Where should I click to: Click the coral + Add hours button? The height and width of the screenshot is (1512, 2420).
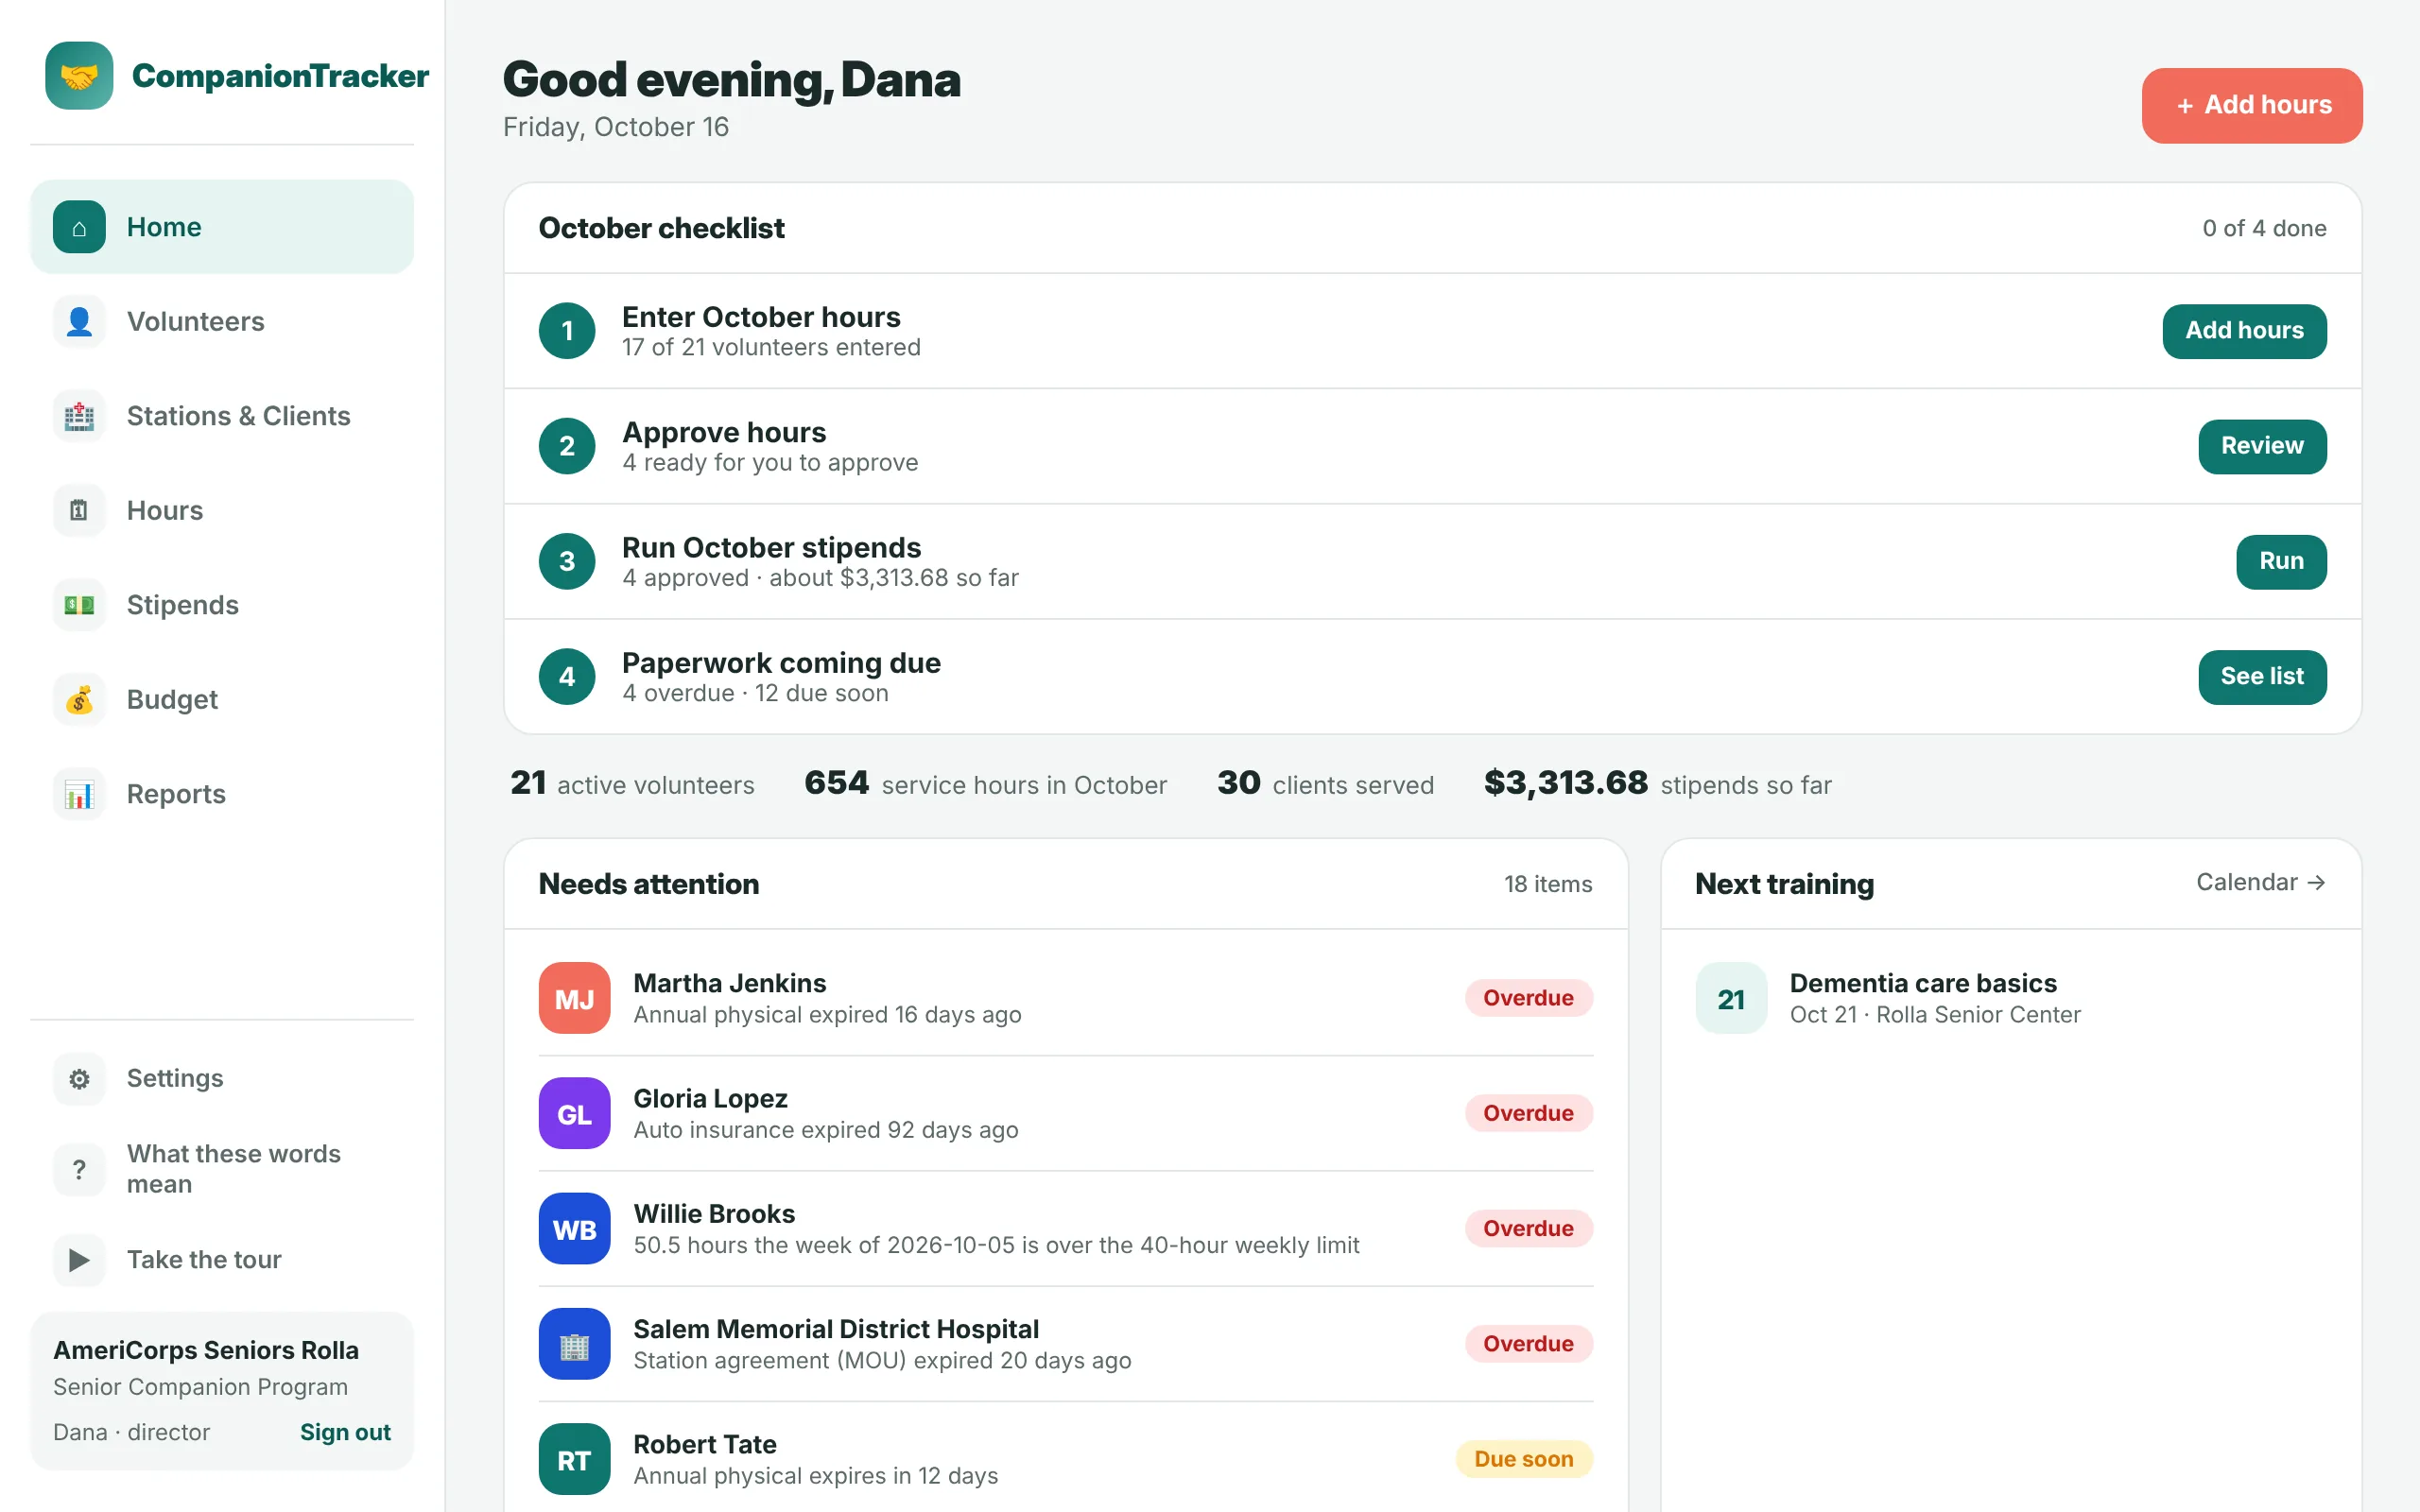click(2252, 105)
